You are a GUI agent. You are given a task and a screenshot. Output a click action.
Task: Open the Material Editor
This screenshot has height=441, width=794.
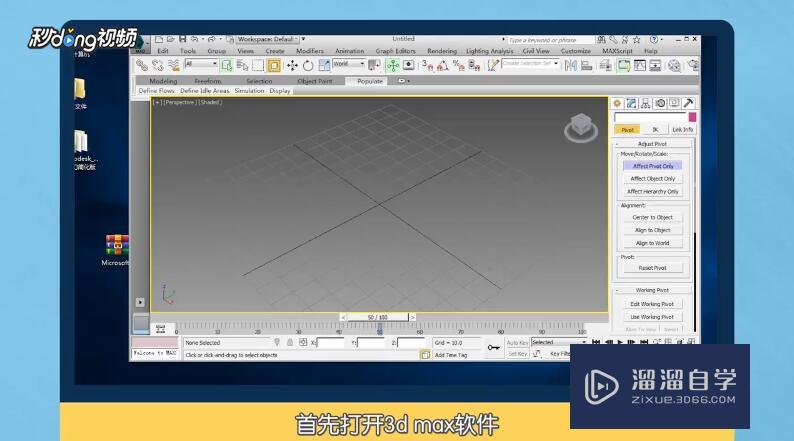click(674, 65)
